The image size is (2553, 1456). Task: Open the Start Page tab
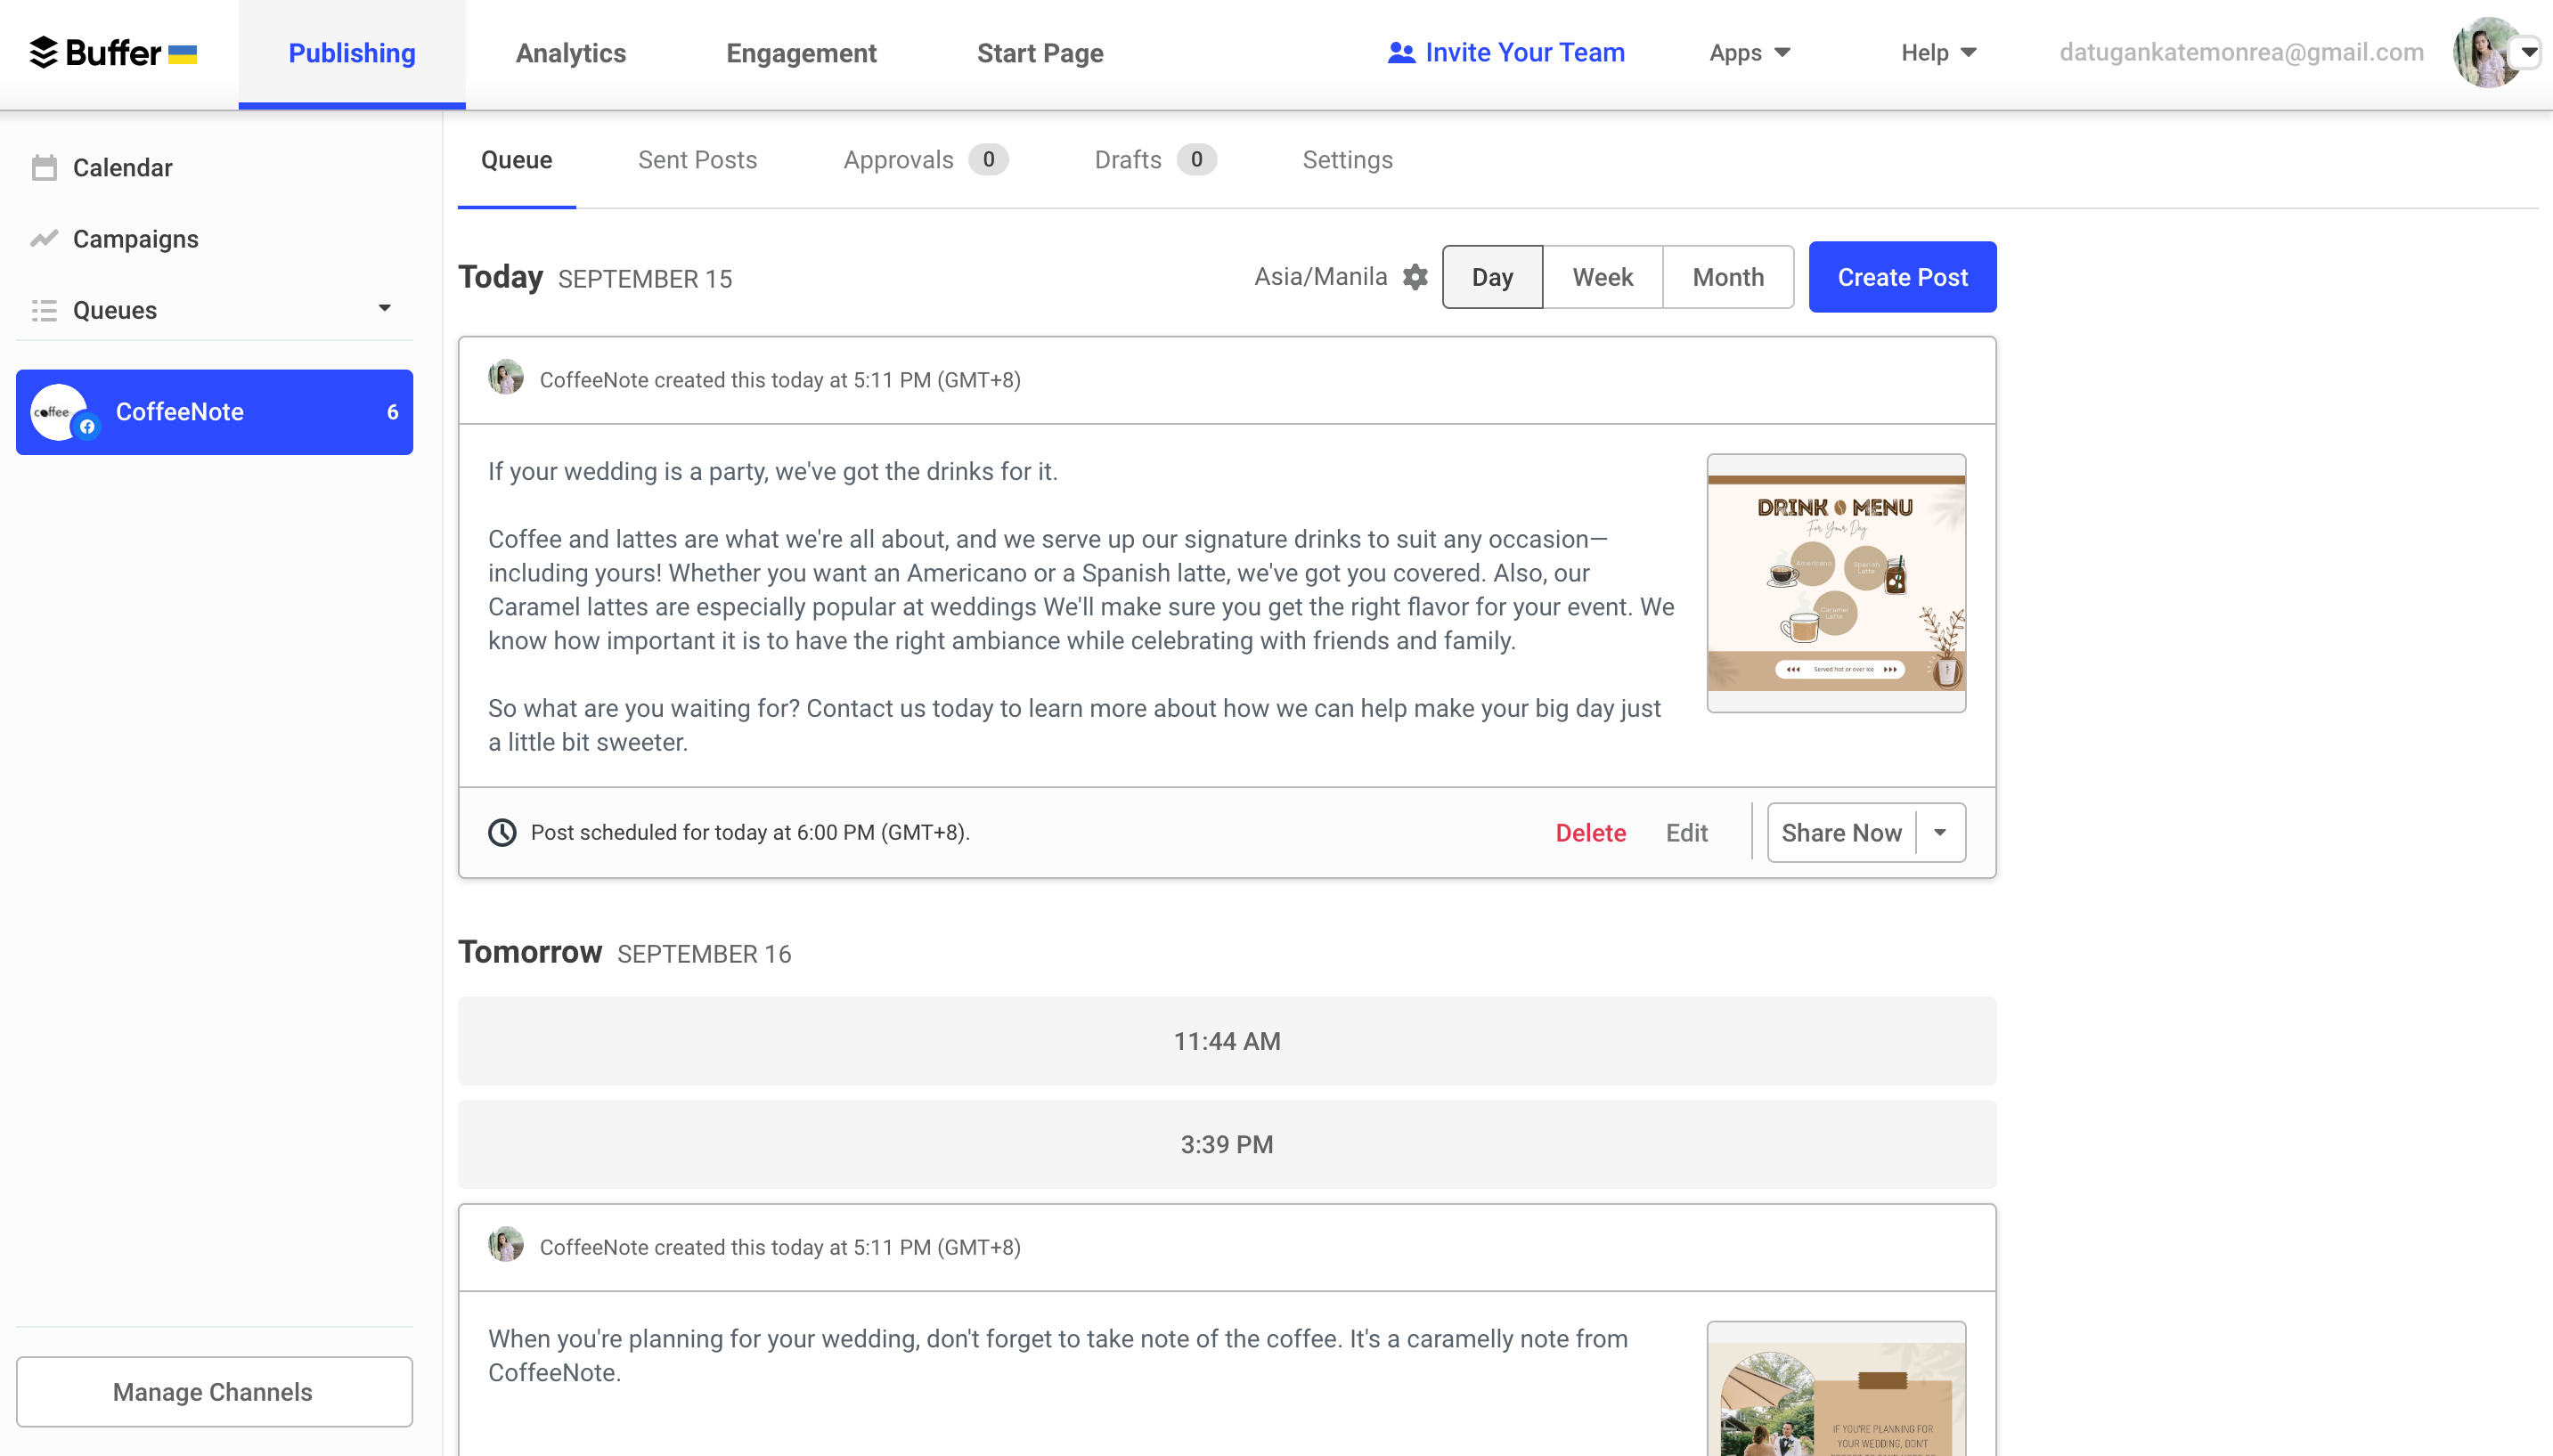point(1040,53)
